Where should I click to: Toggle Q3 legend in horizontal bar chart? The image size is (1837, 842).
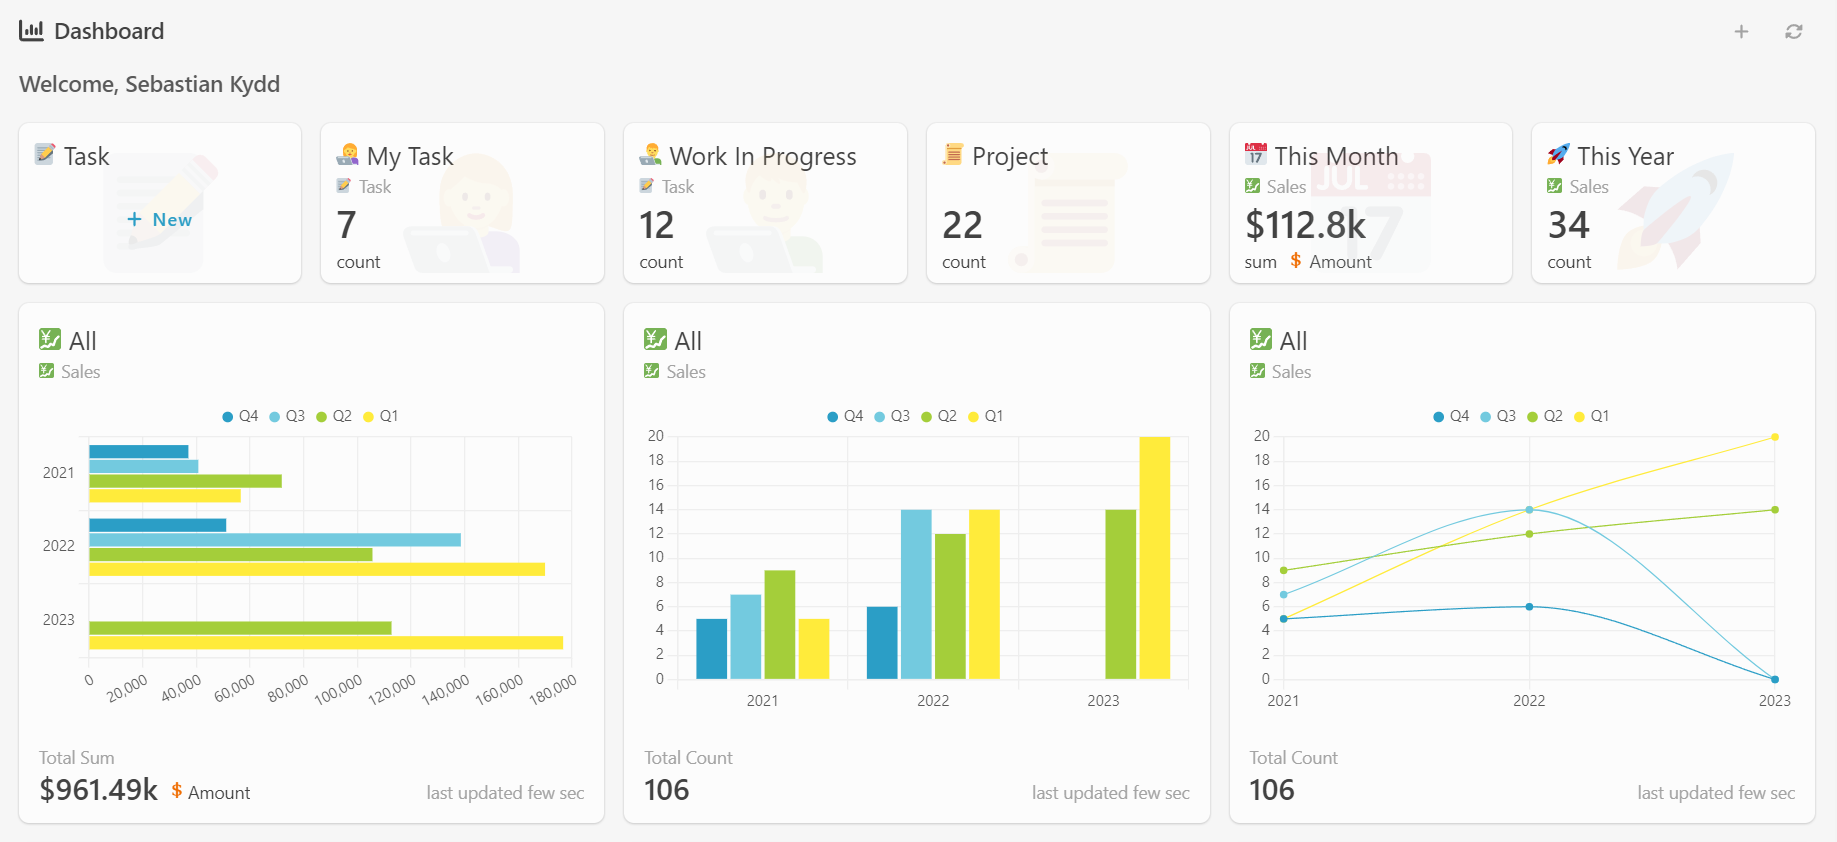(x=287, y=416)
